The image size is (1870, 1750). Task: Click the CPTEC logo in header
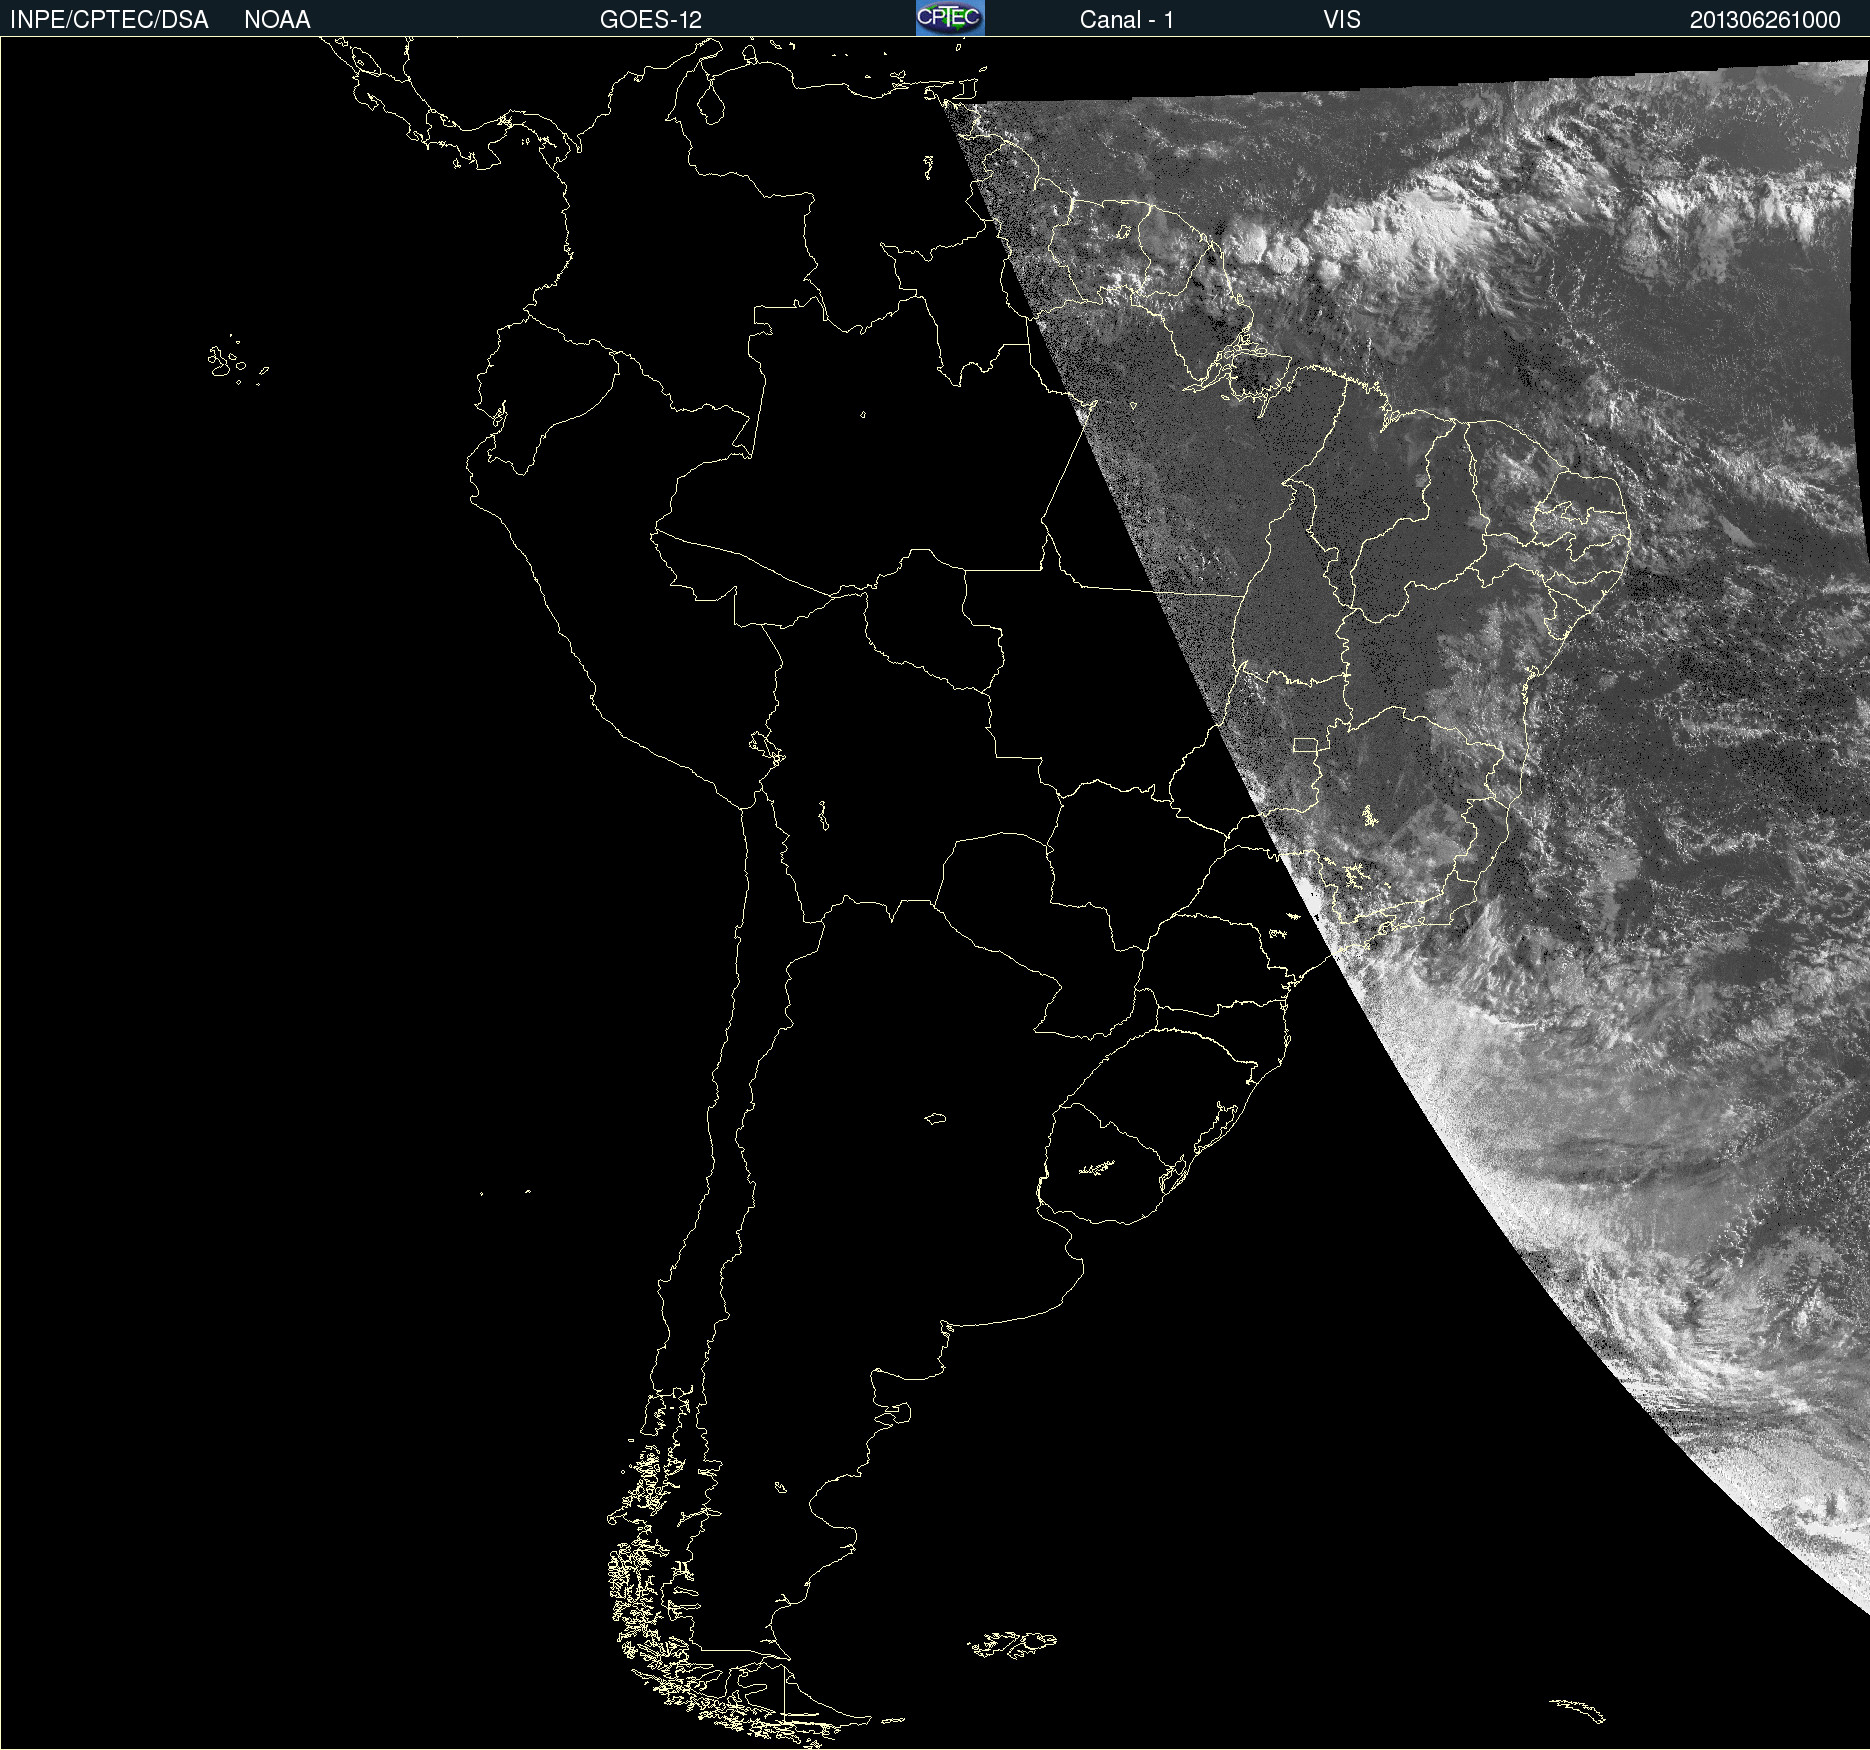950,18
